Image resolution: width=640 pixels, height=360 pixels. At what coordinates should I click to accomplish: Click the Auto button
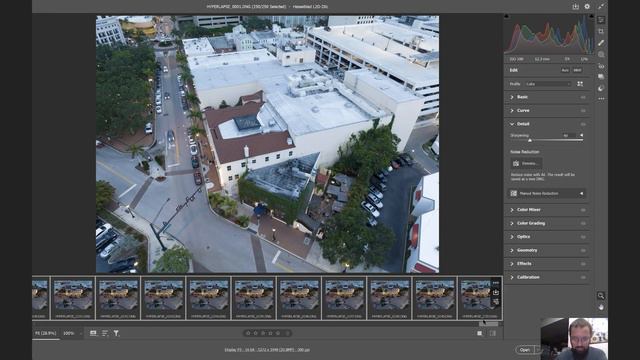click(x=565, y=70)
